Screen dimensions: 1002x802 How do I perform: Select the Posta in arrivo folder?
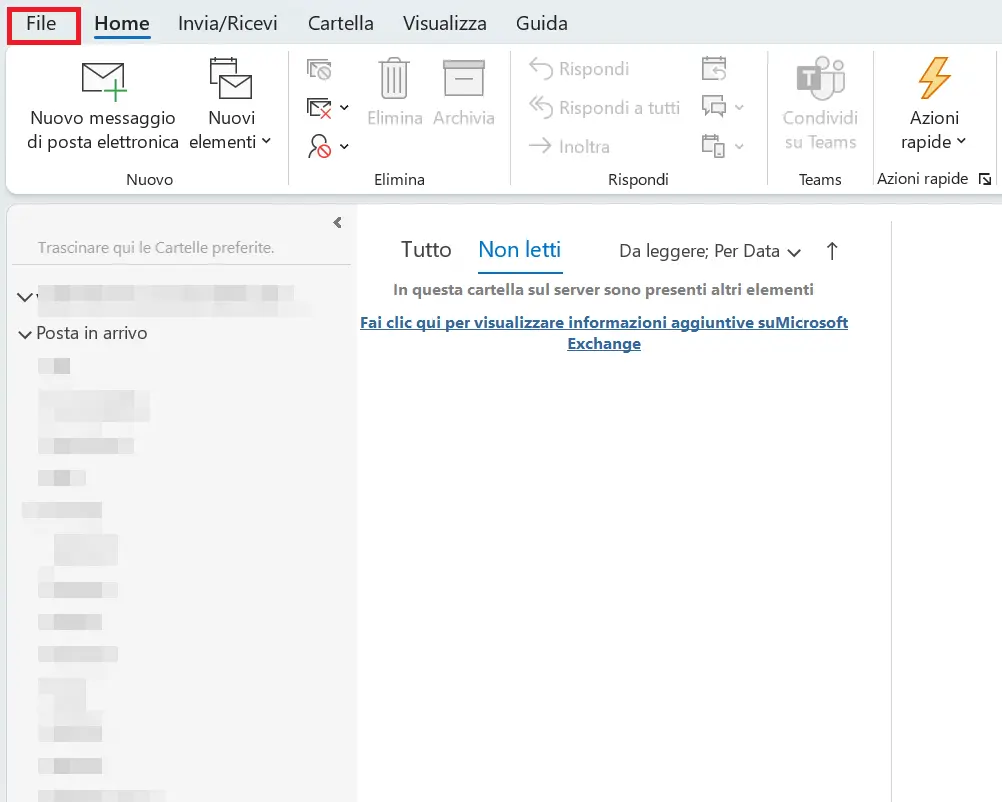point(92,333)
